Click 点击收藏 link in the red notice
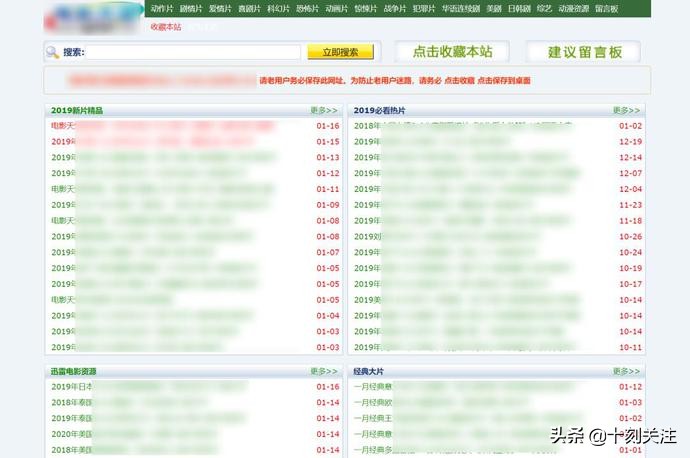Image resolution: width=690 pixels, height=458 pixels. [x=459, y=81]
